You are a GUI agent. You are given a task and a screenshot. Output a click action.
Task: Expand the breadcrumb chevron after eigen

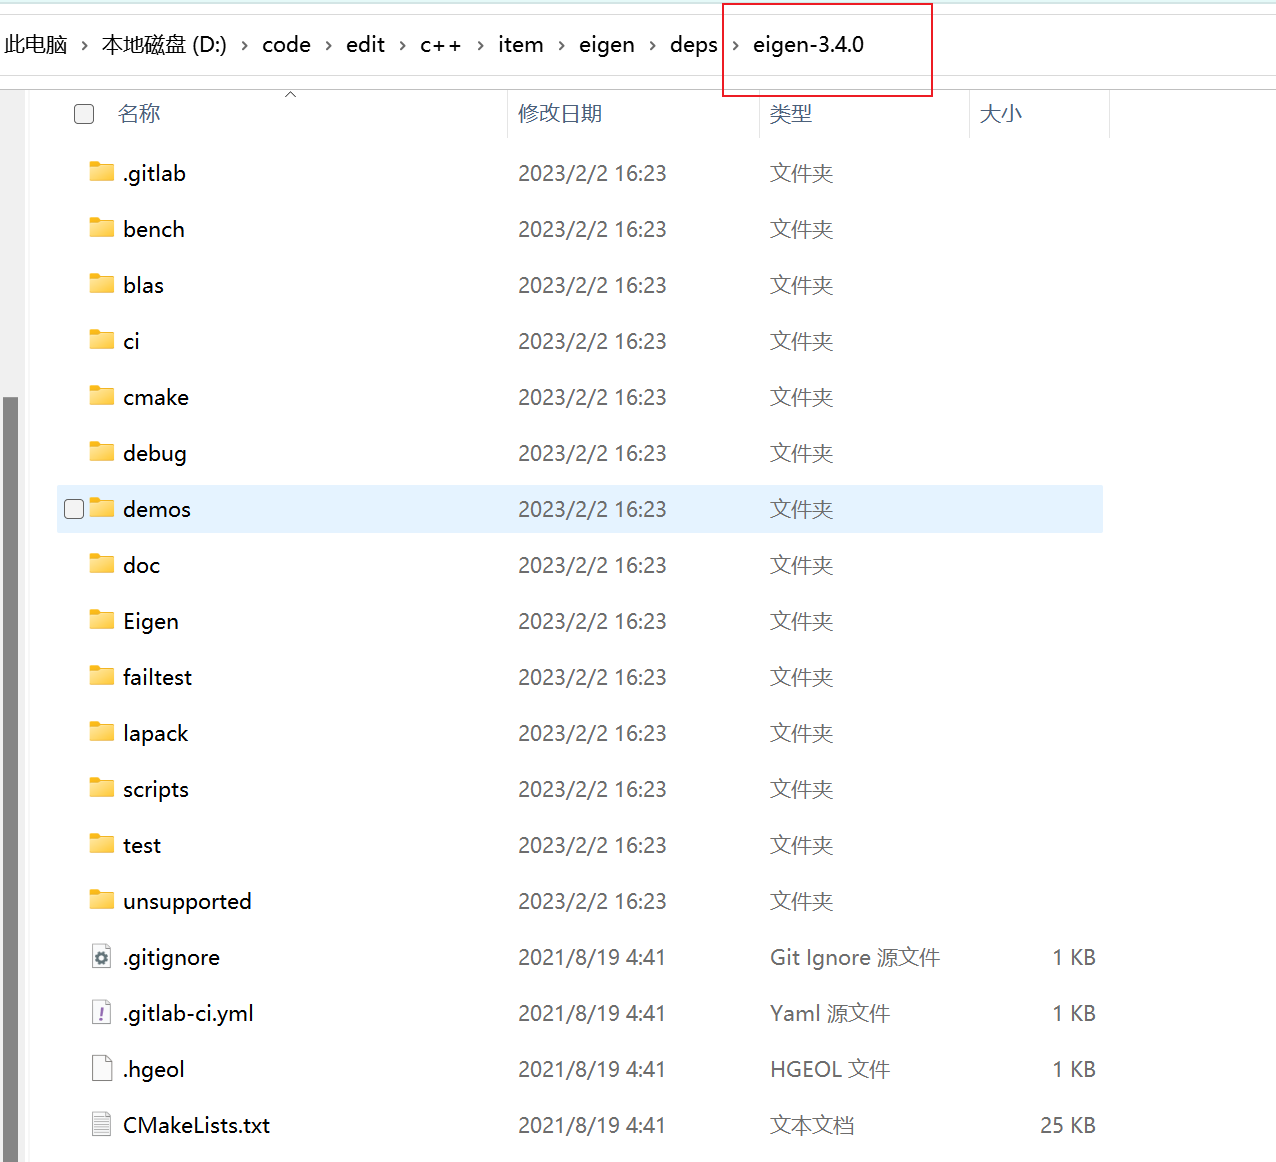point(651,44)
